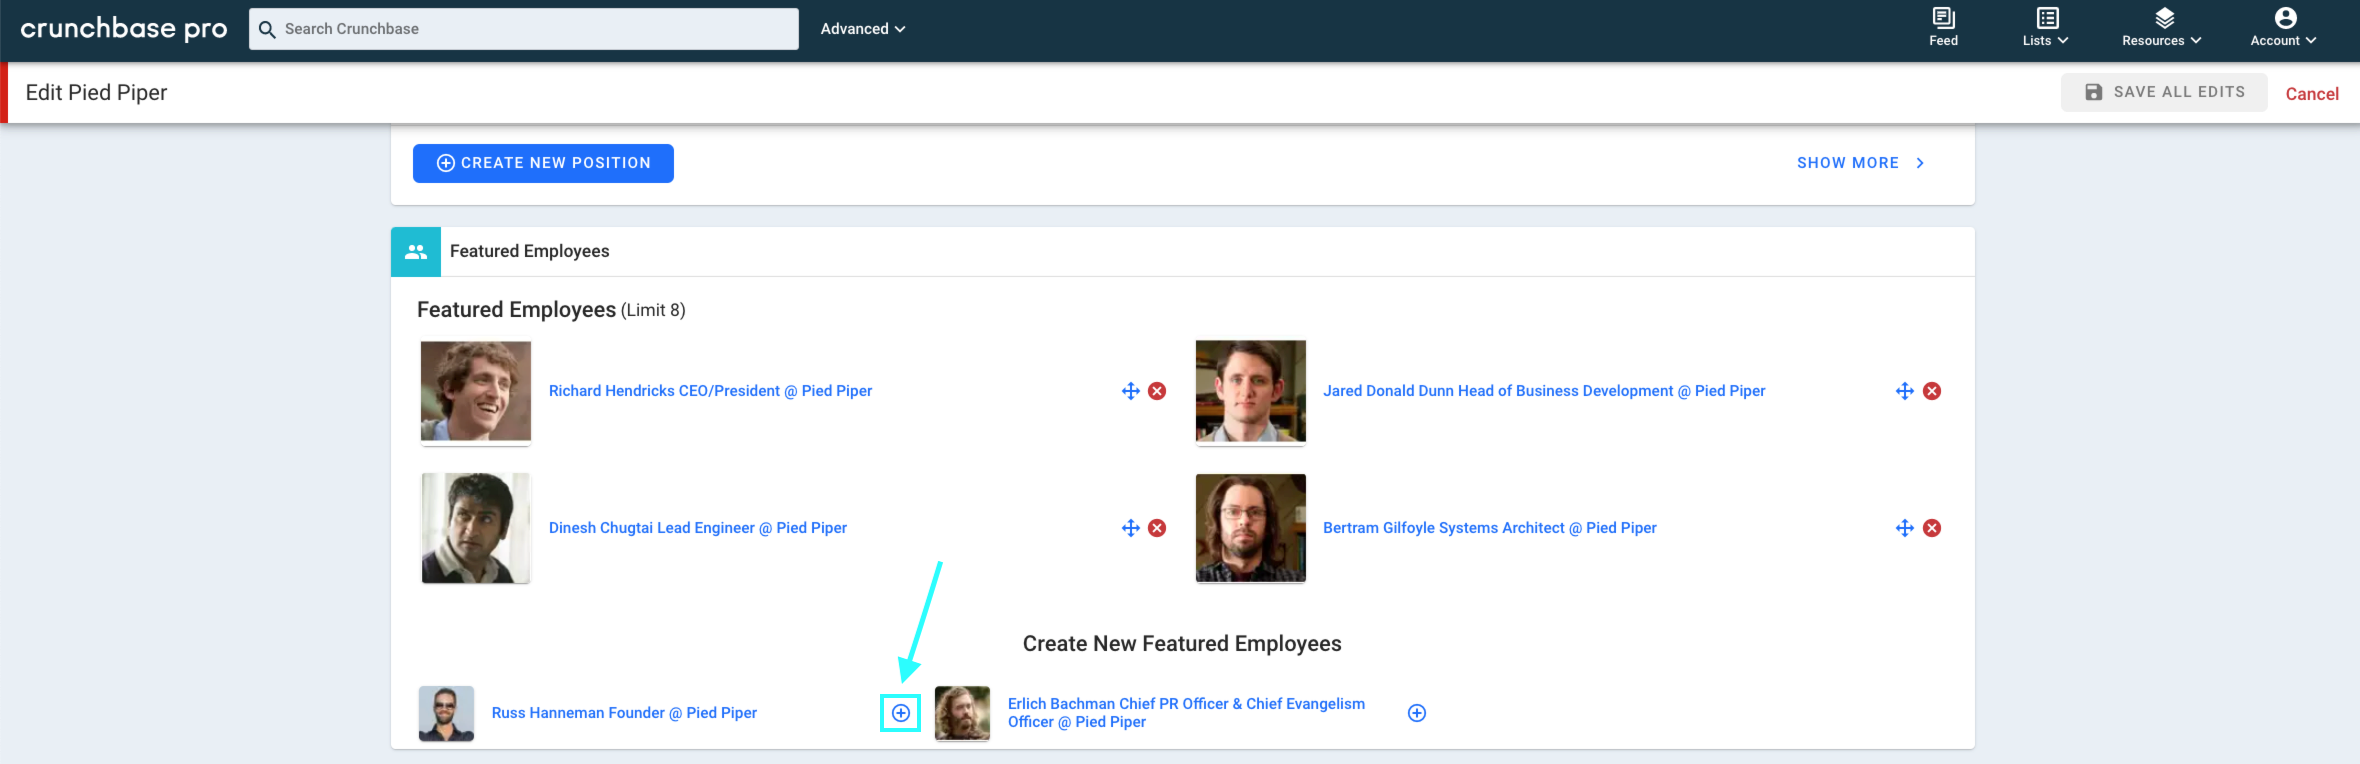The height and width of the screenshot is (764, 2360).
Task: Click Bertram Gilfoyle photo thumbnail
Action: click(1251, 528)
